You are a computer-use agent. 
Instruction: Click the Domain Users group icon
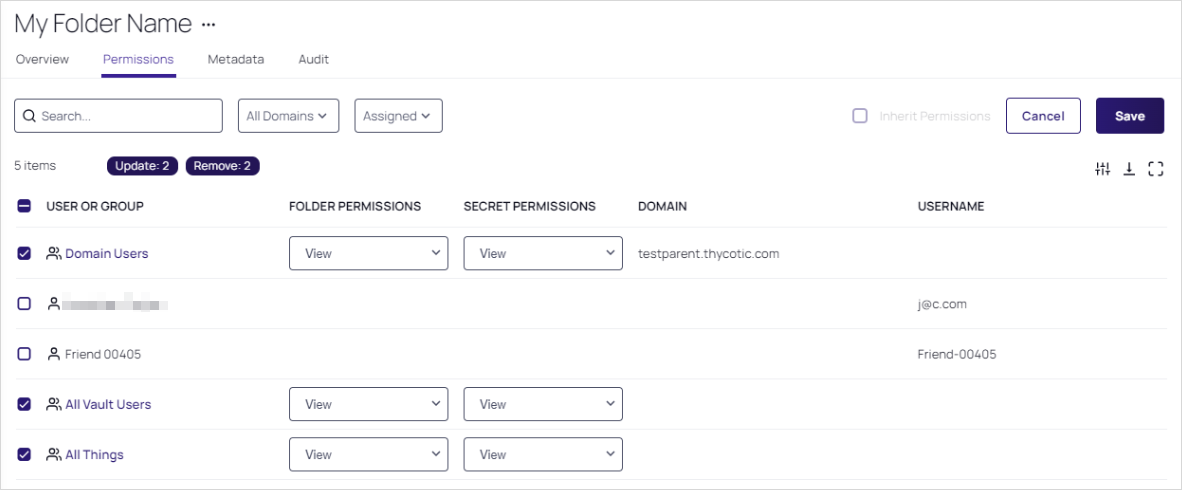pyautogui.click(x=54, y=254)
